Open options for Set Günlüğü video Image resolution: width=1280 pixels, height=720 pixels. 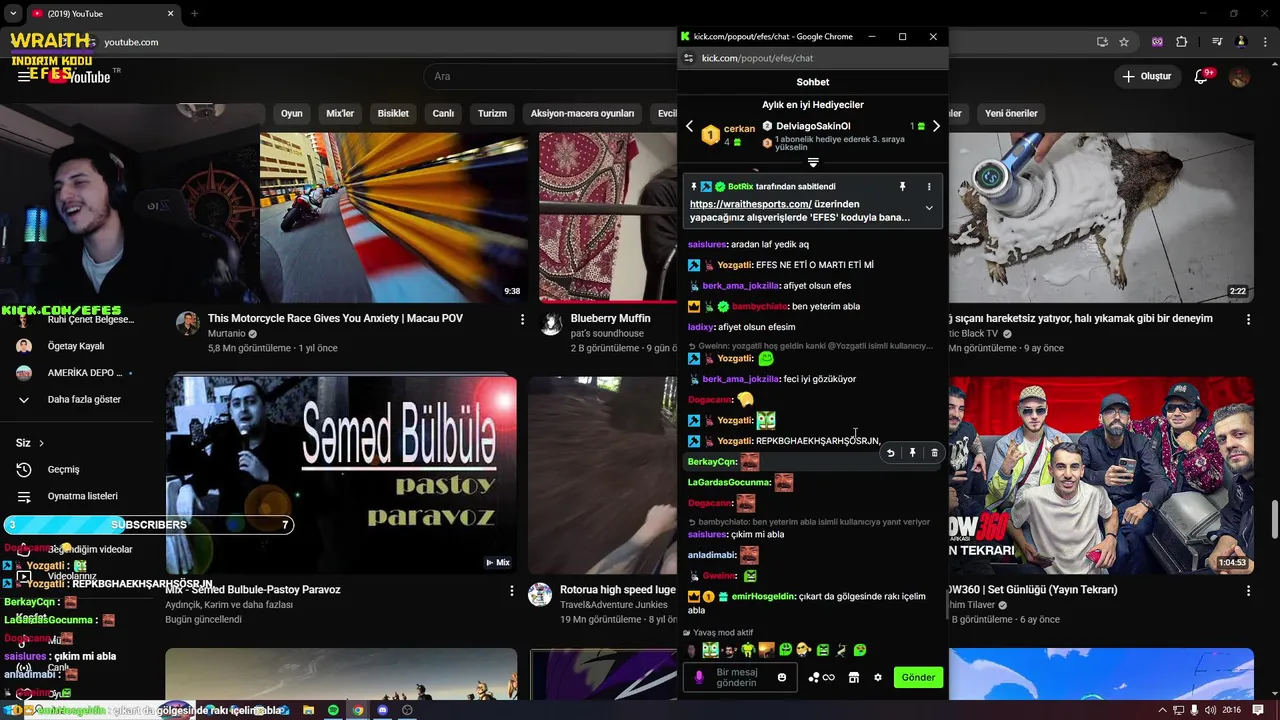1248,590
